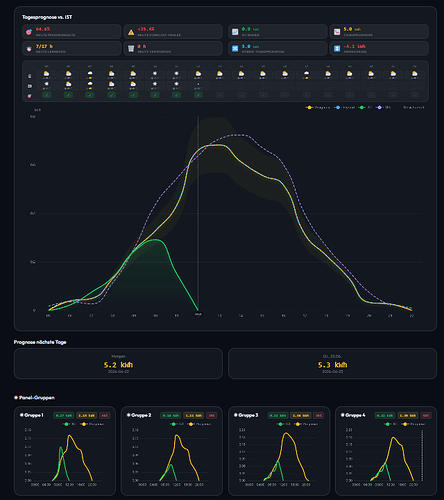Click the Gruppe 4 green kWh badge

(385, 415)
